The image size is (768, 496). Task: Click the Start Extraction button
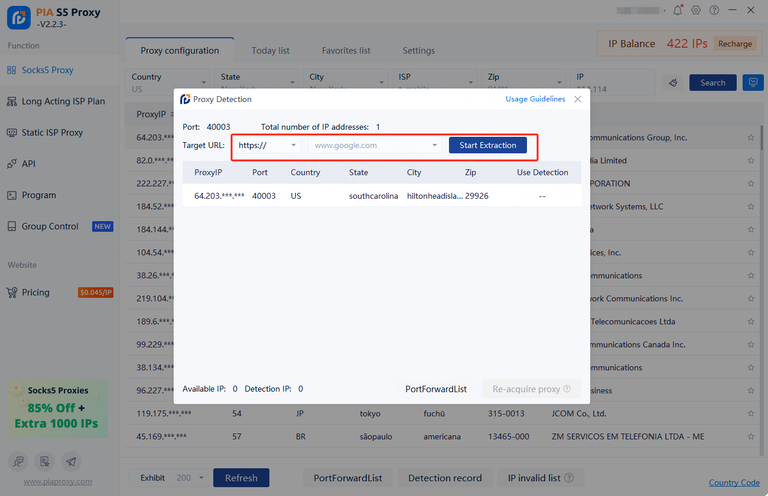[x=488, y=145]
